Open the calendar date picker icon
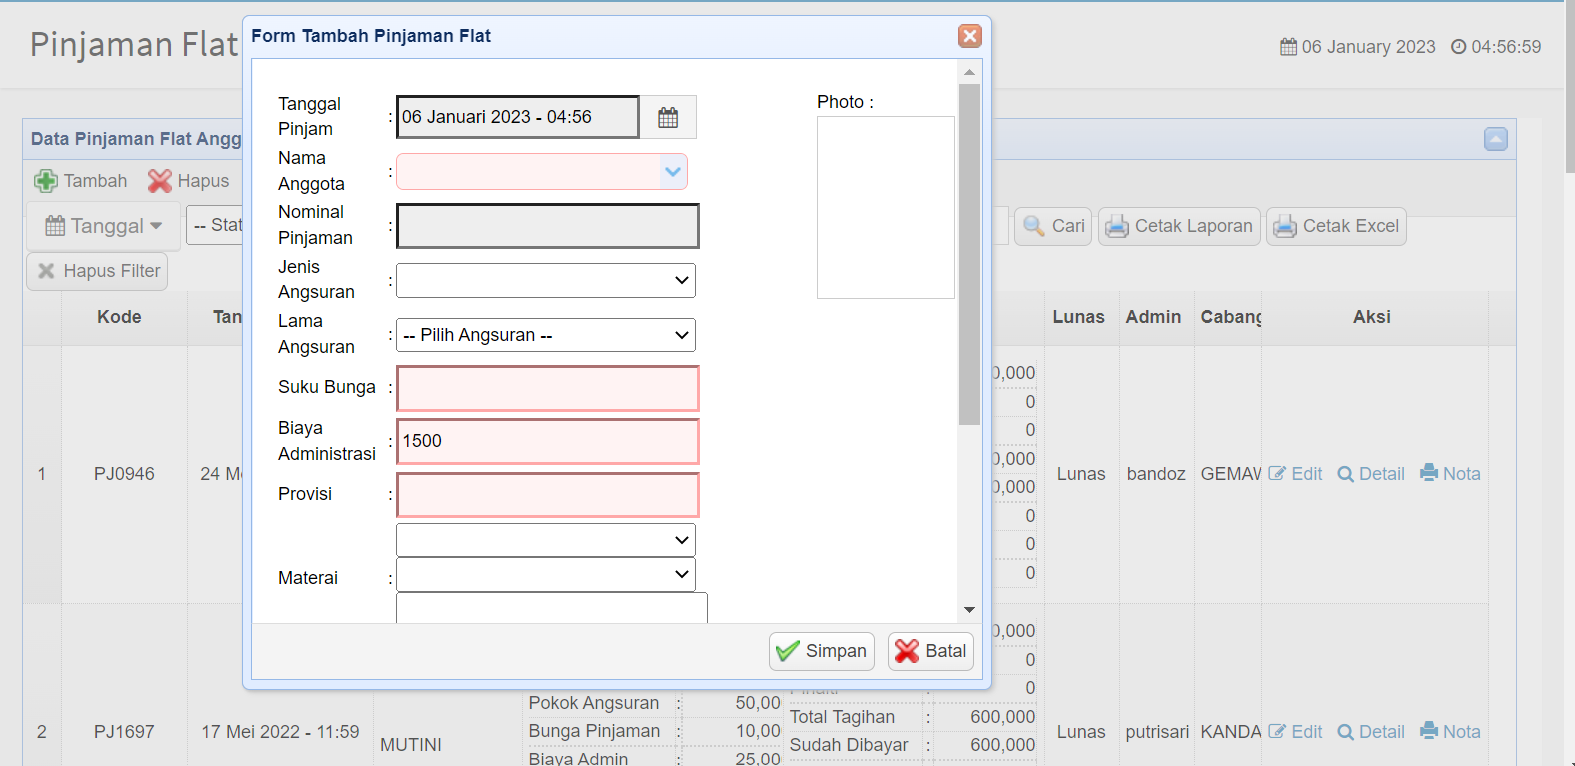 667,117
